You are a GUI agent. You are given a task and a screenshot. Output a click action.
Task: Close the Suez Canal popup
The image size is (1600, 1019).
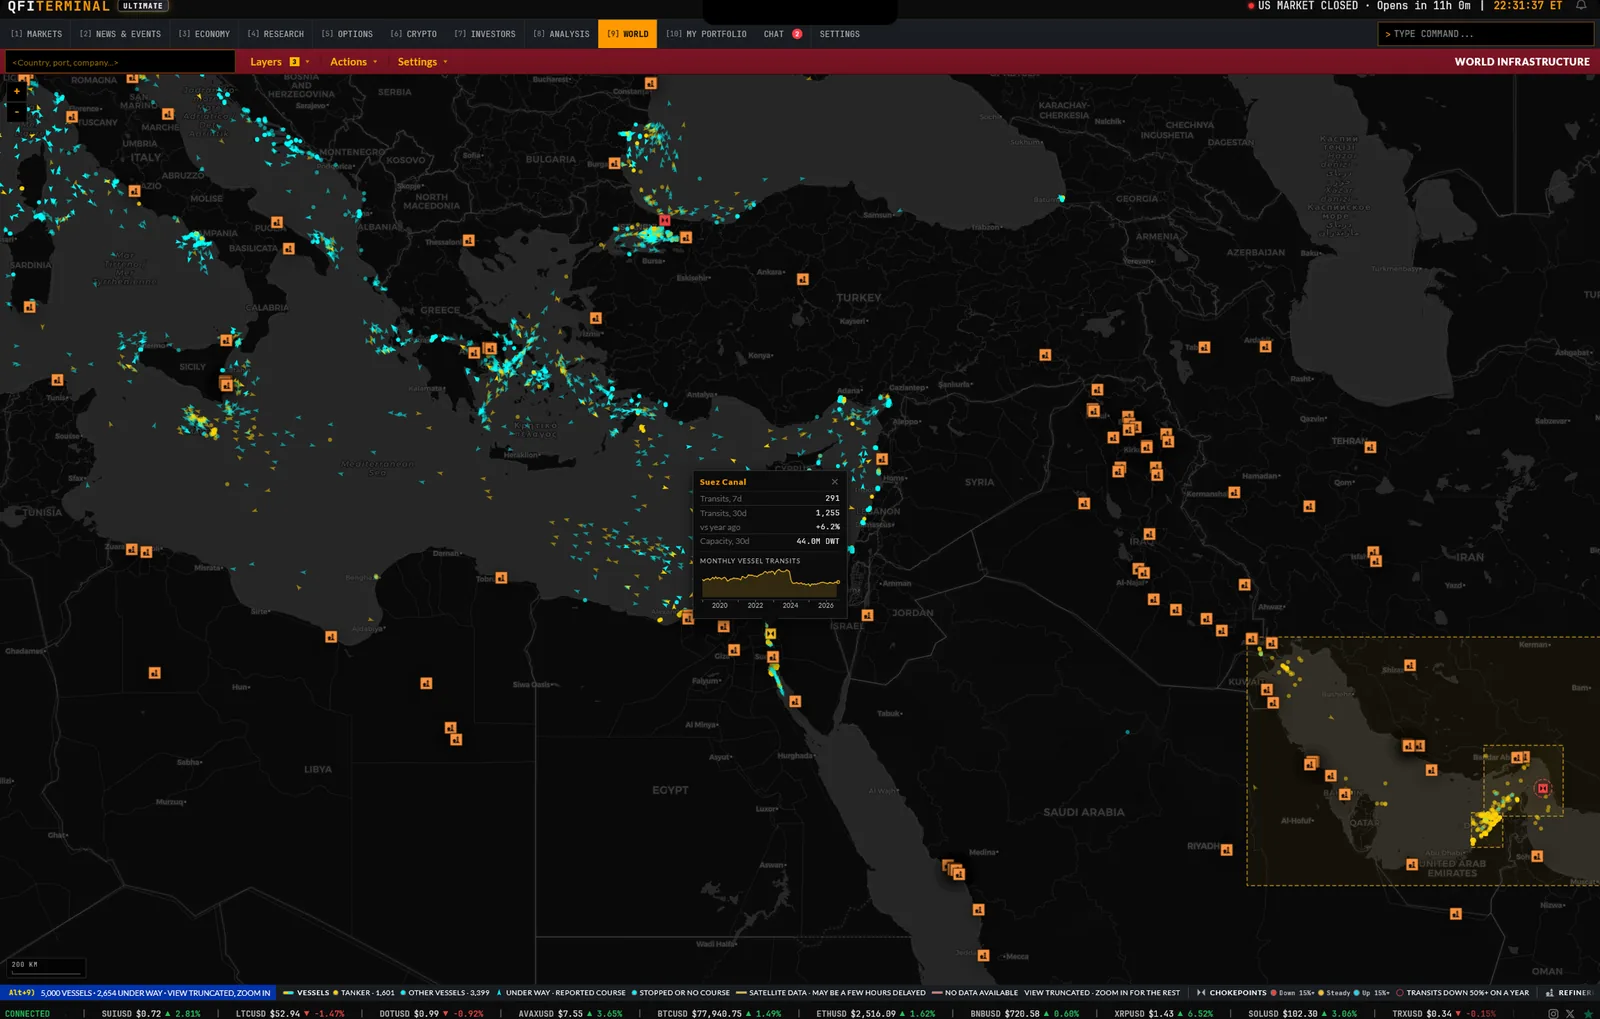(835, 482)
